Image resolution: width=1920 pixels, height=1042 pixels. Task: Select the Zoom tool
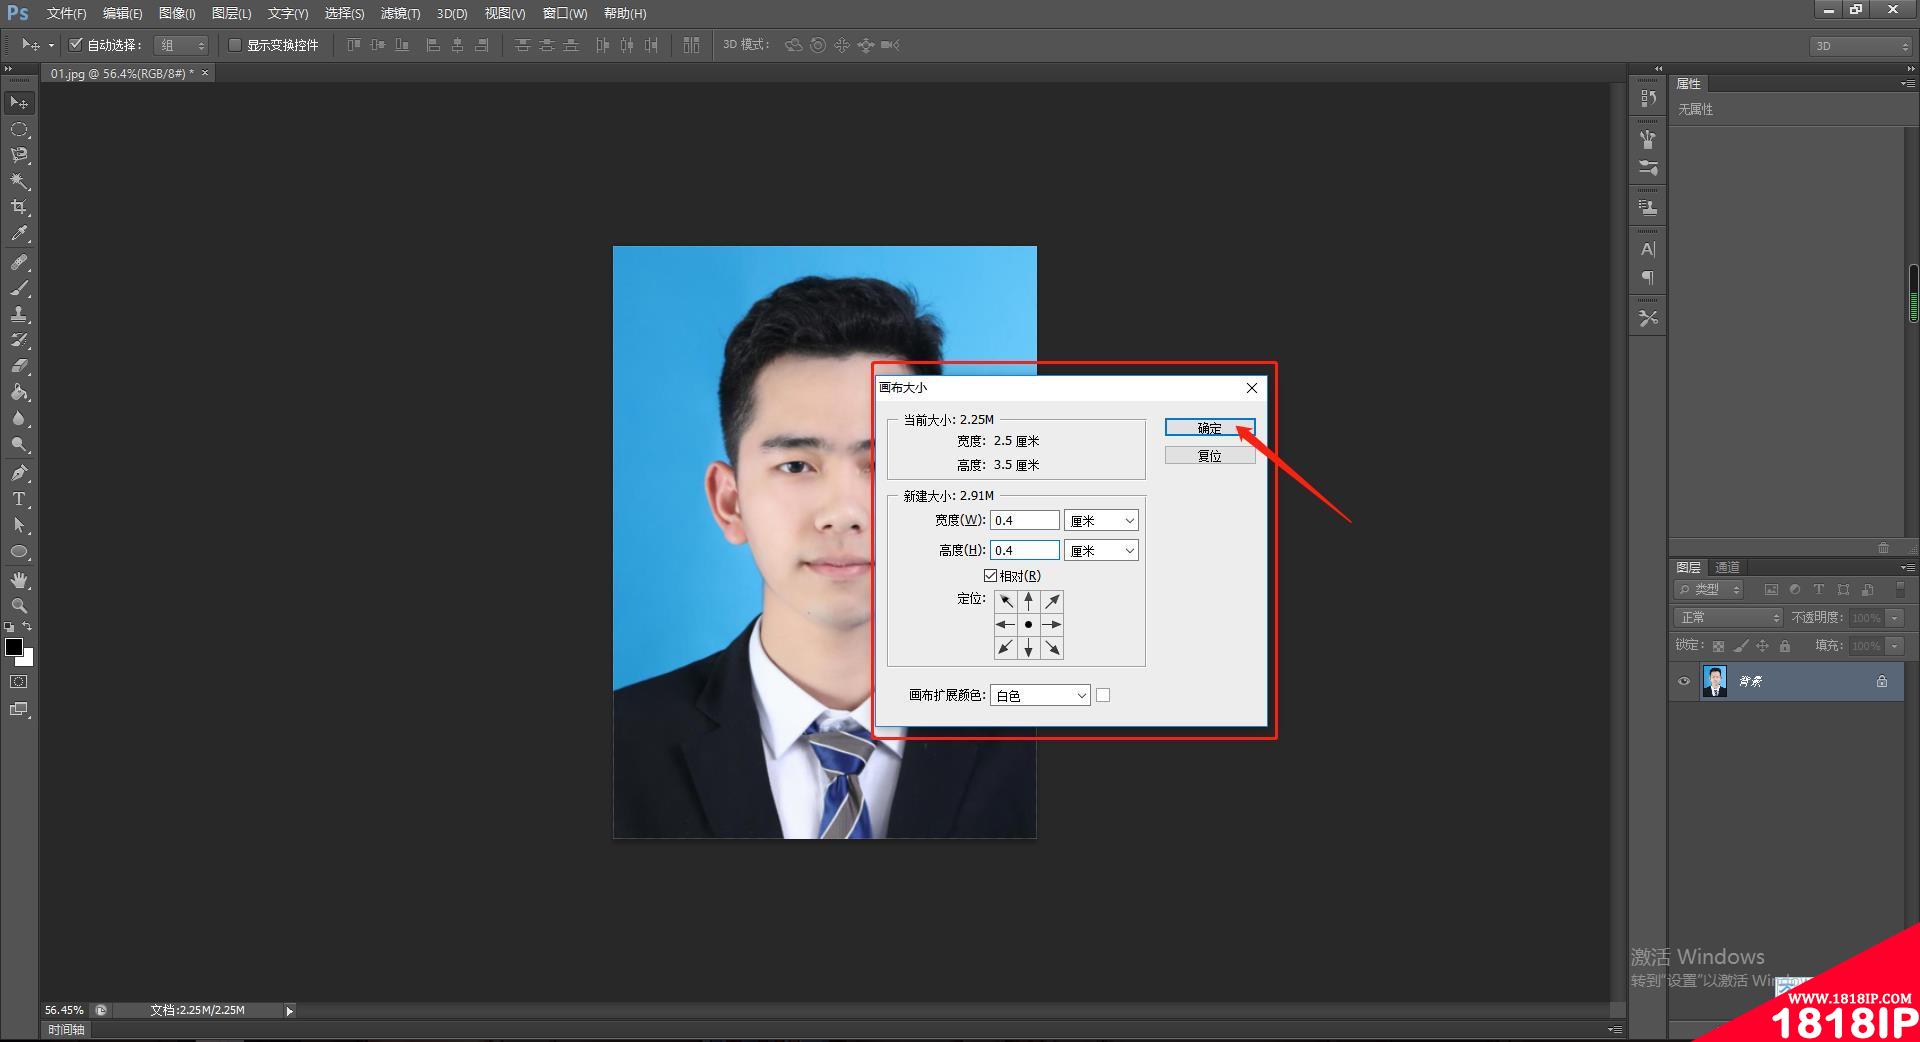pos(19,606)
